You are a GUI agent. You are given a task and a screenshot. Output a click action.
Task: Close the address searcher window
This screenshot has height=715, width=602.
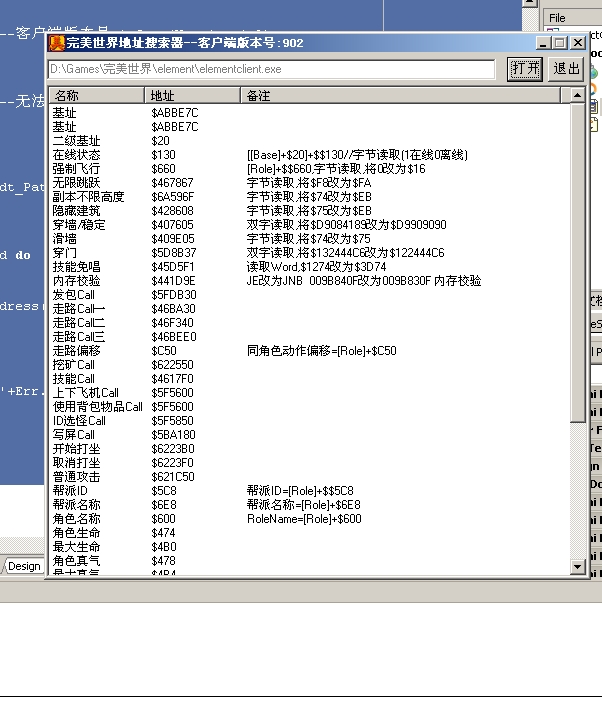[x=578, y=43]
